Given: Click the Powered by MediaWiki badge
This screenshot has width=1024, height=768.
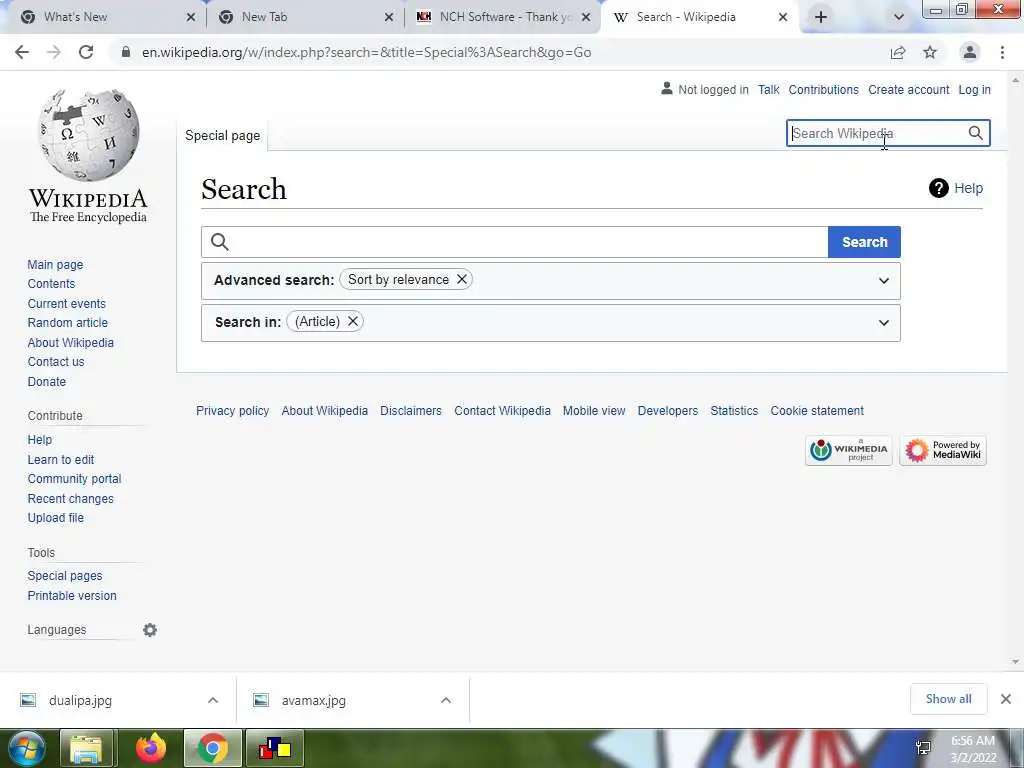Looking at the screenshot, I should point(943,451).
